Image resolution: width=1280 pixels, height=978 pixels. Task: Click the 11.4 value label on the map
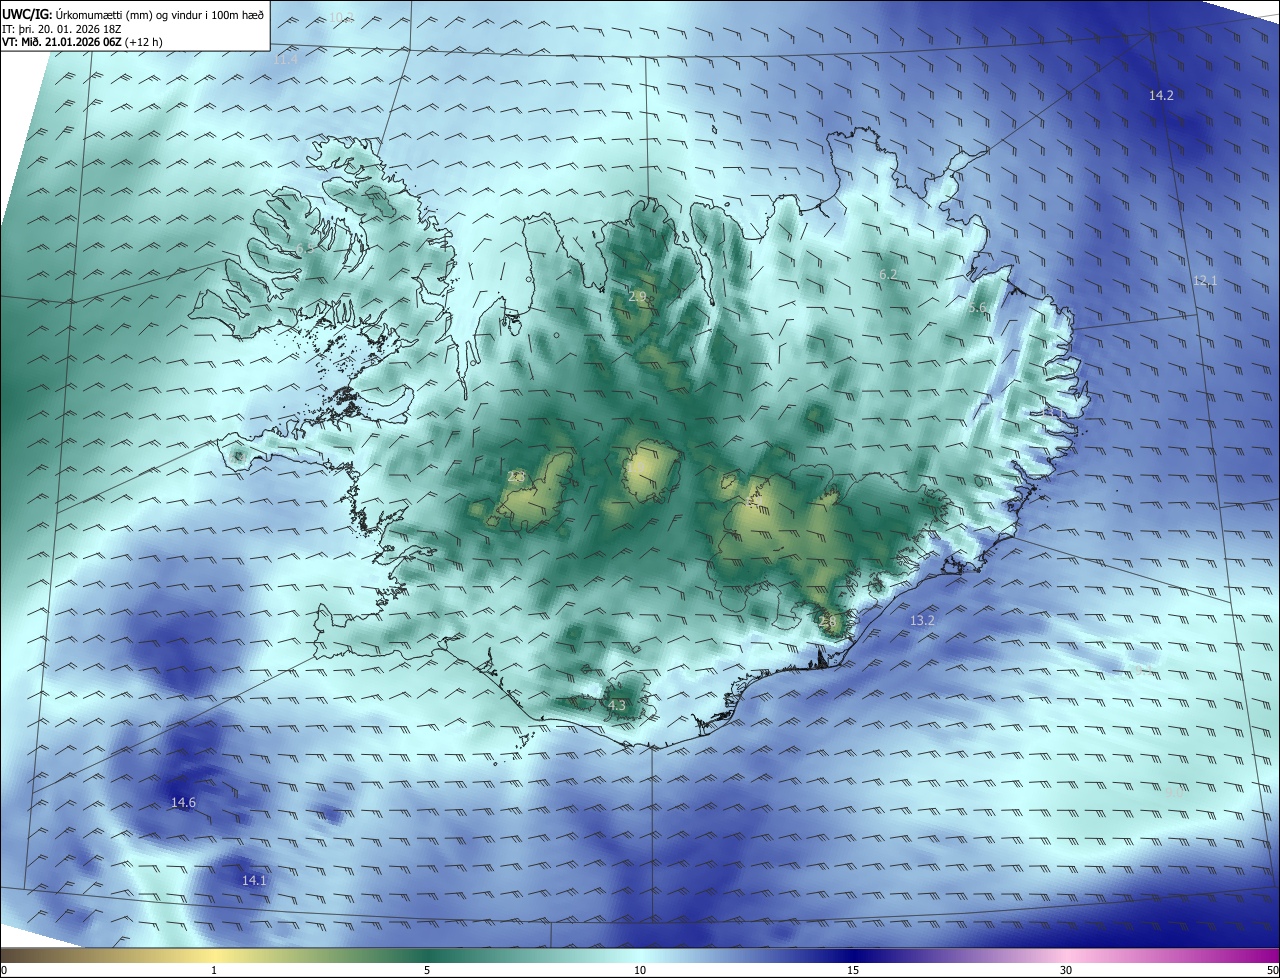tap(286, 60)
